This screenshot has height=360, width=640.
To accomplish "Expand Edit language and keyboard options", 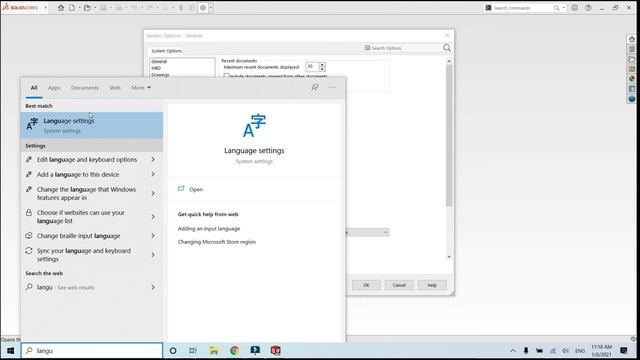I will click(153, 160).
